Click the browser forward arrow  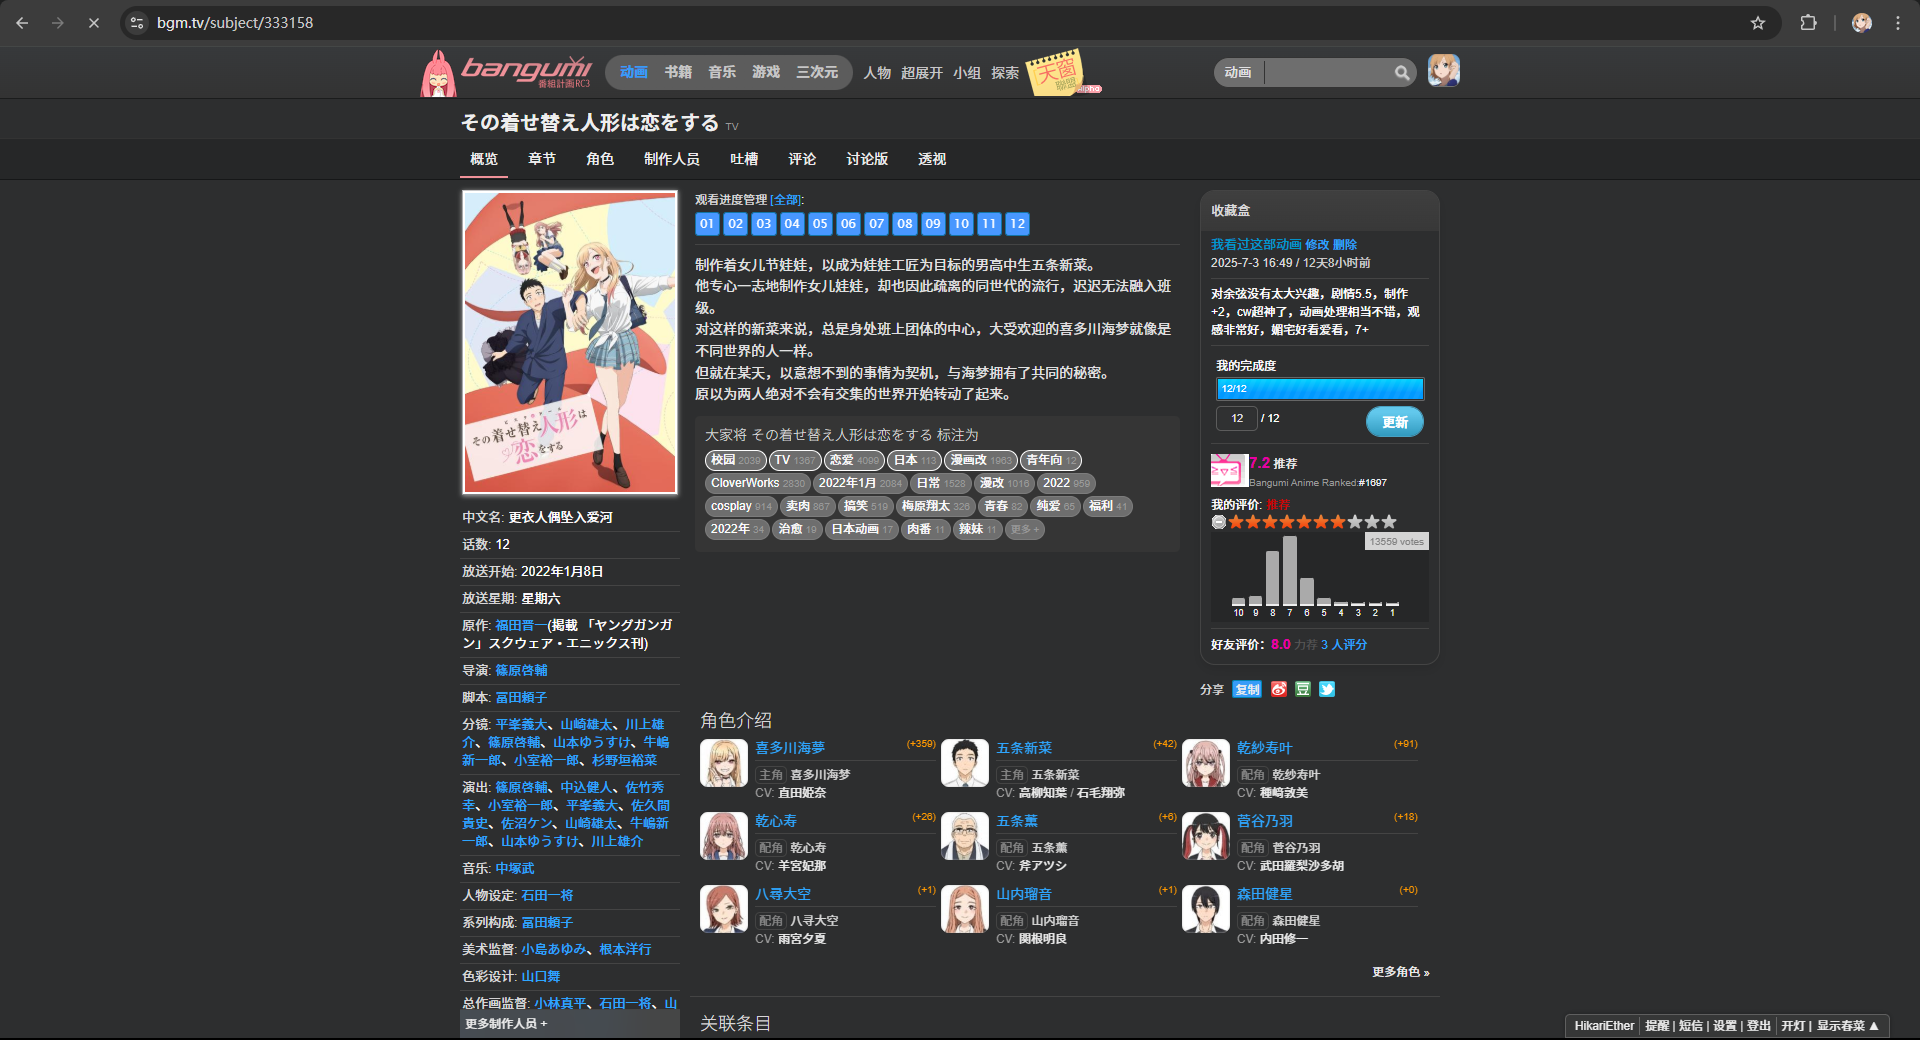[58, 22]
